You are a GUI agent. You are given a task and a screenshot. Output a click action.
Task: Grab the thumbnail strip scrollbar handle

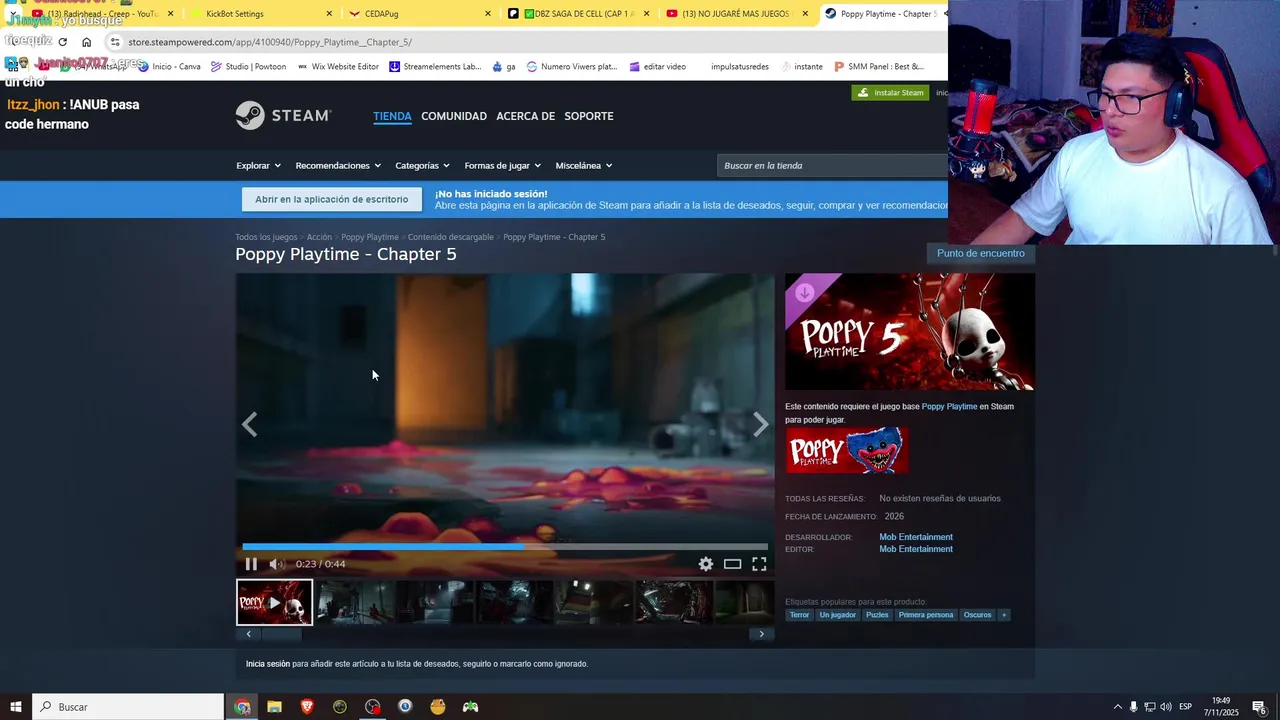tap(281, 634)
